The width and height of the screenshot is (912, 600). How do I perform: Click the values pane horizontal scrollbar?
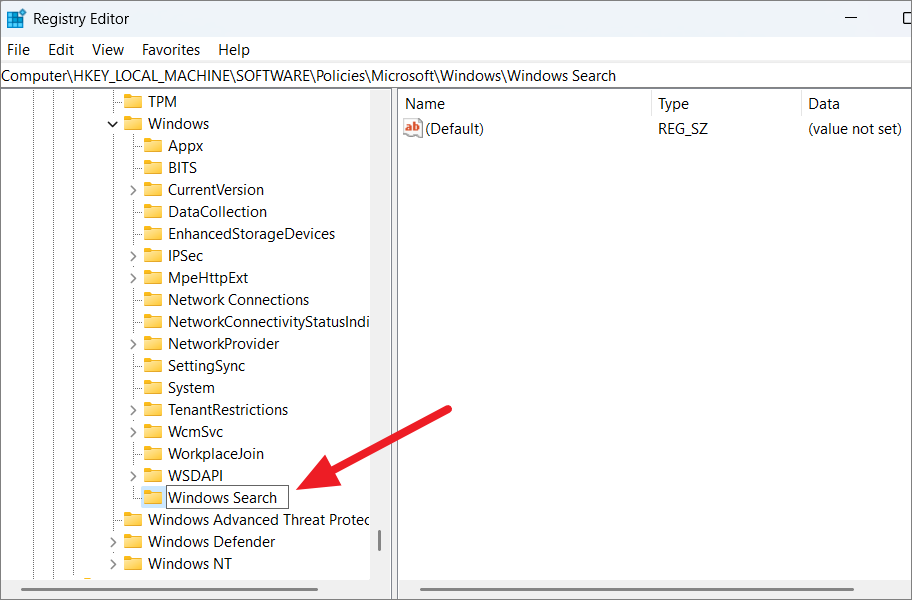point(637,589)
